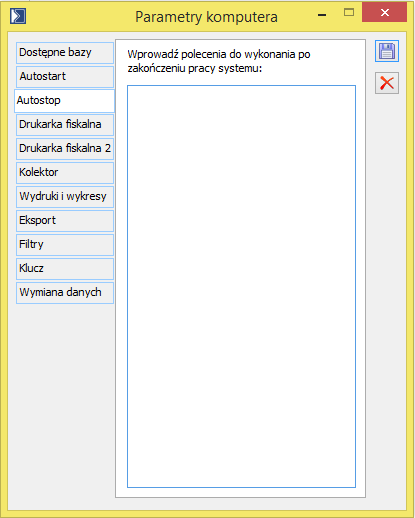Open the Klucz tab
The height and width of the screenshot is (518, 415).
click(65, 269)
